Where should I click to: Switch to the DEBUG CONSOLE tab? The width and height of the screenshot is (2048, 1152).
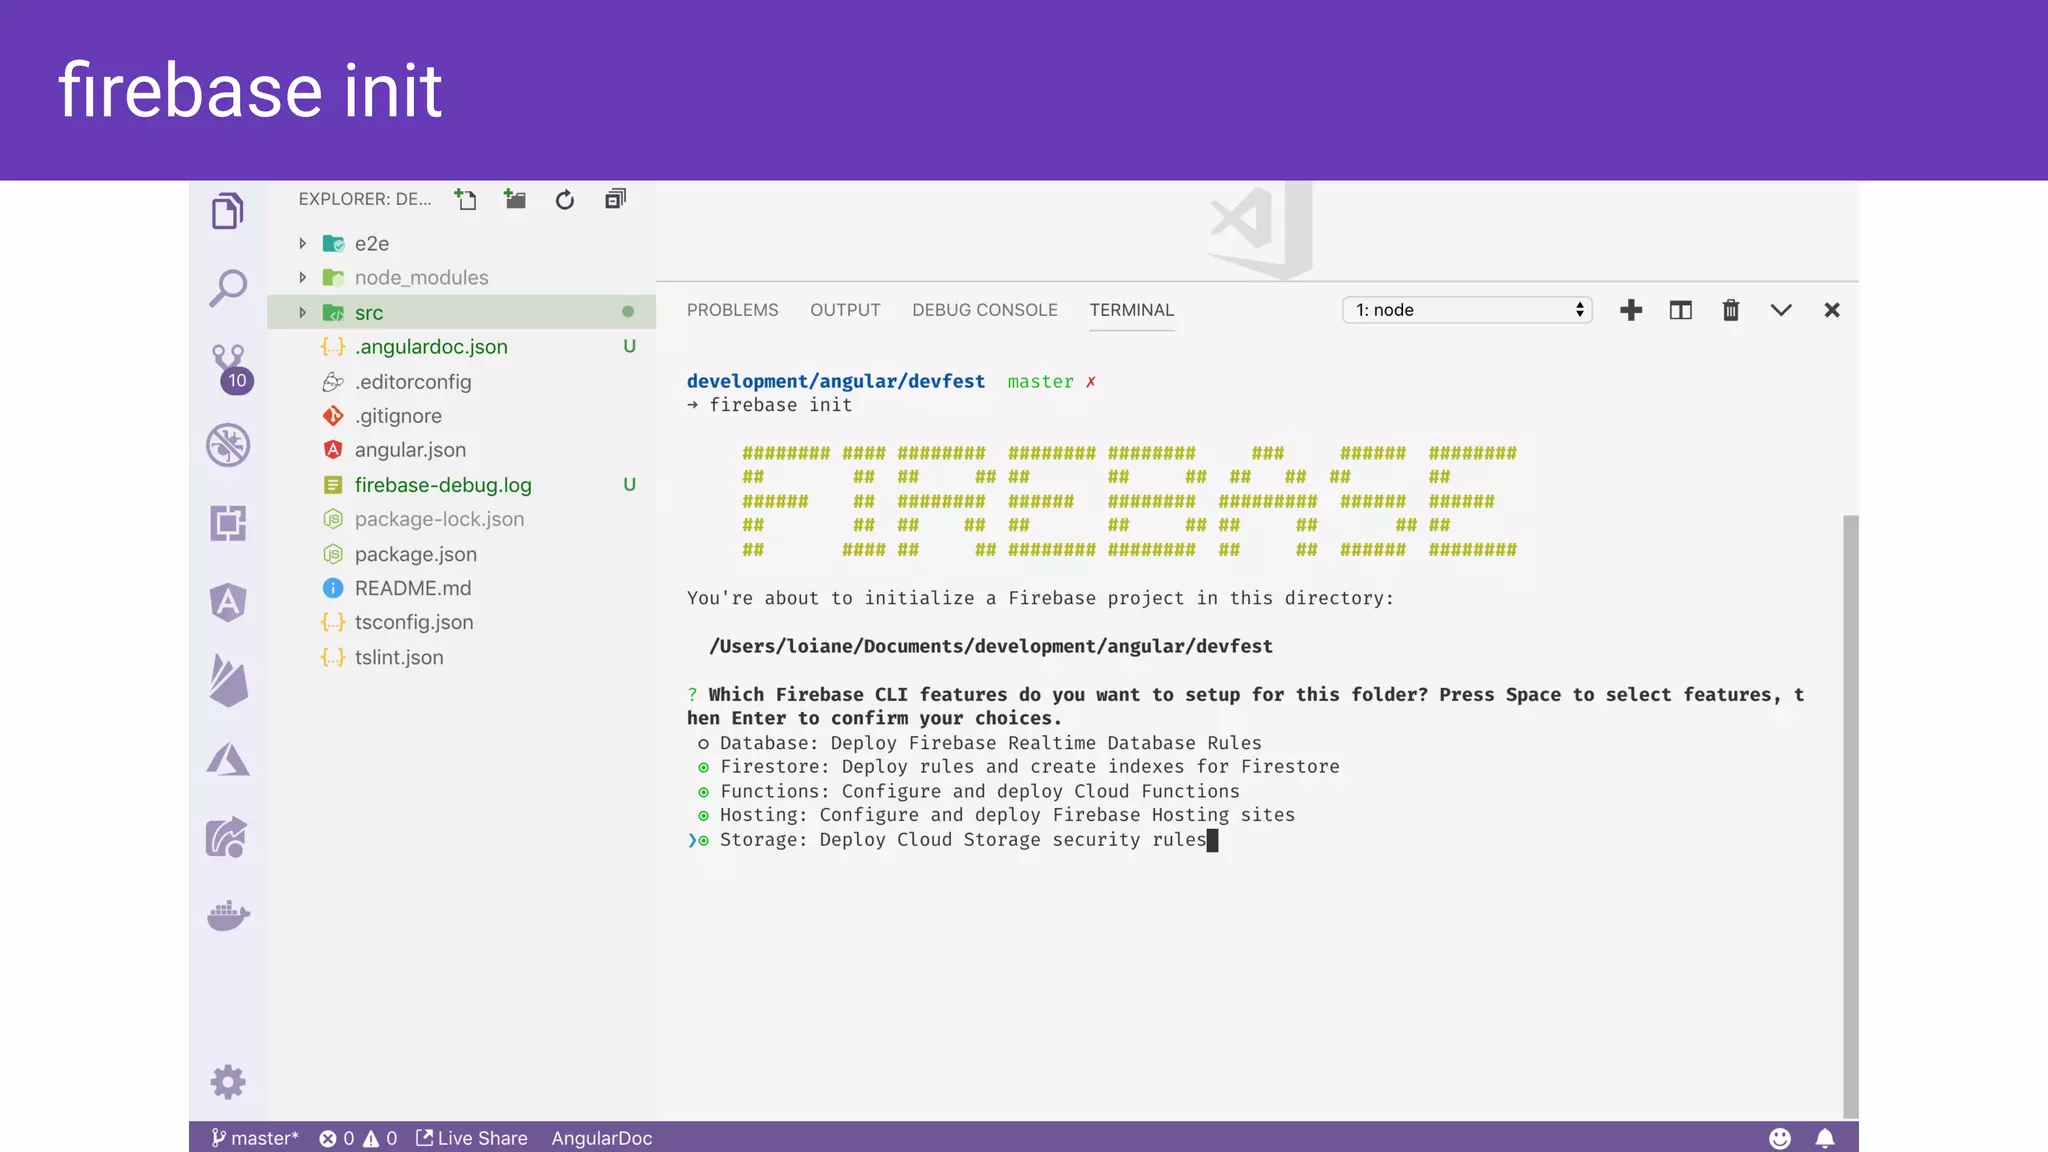[x=984, y=310]
